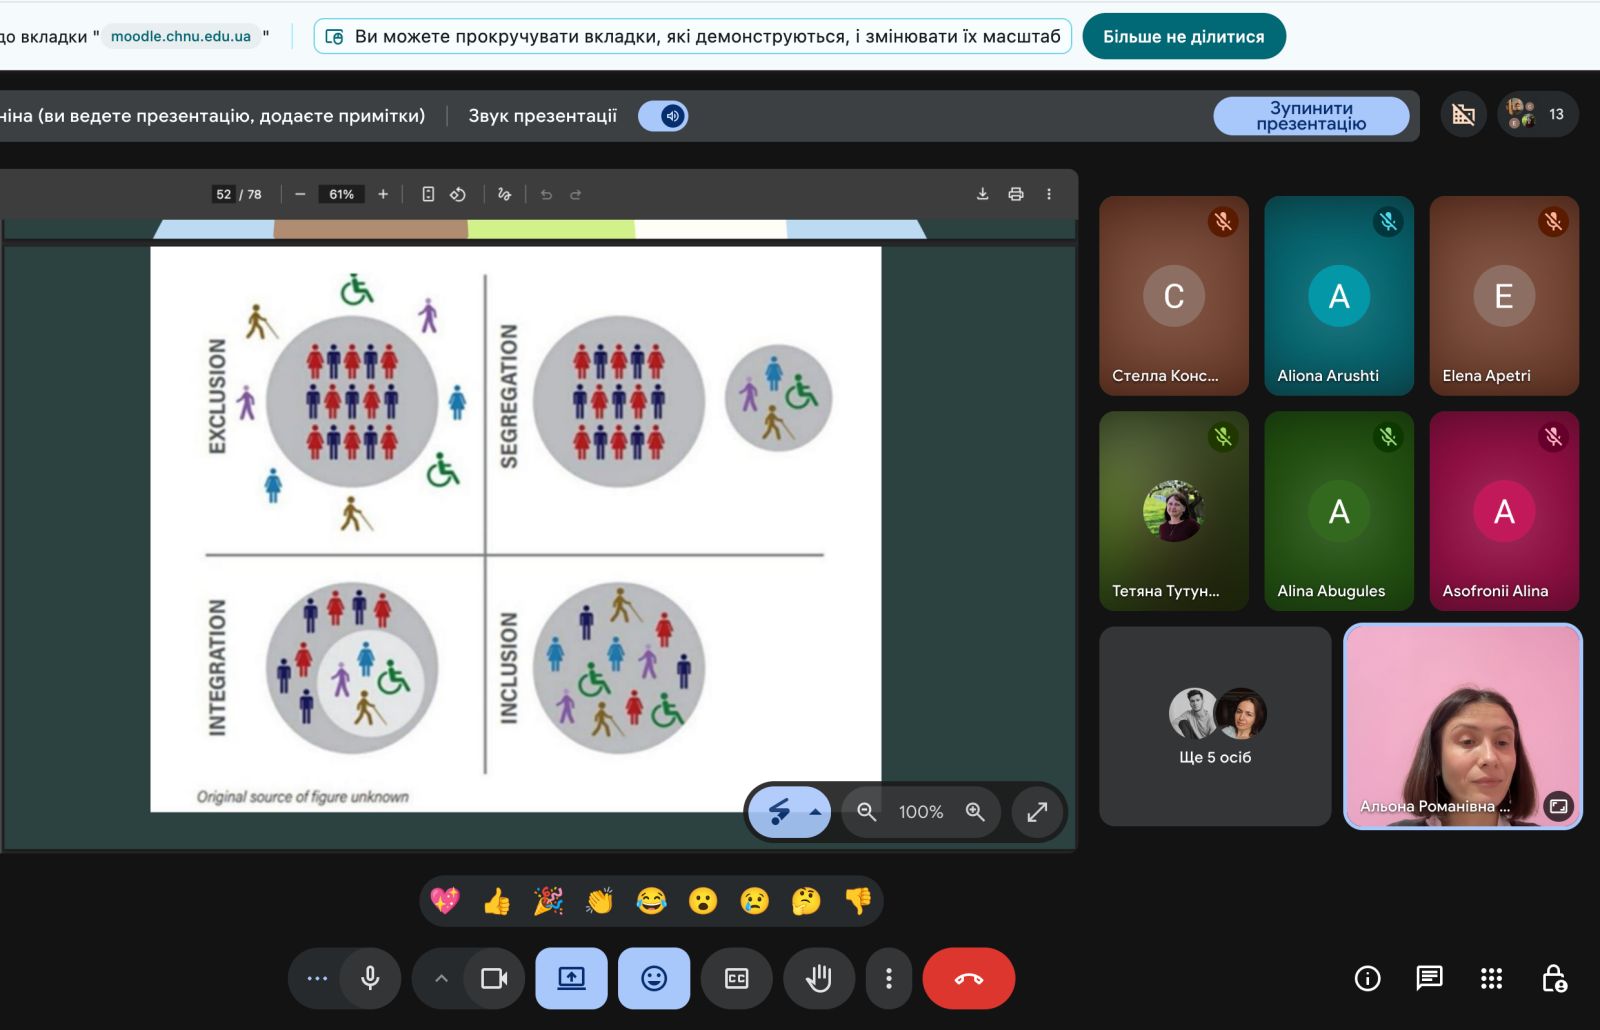Open the chat panel icon
The image size is (1600, 1030).
(1429, 978)
